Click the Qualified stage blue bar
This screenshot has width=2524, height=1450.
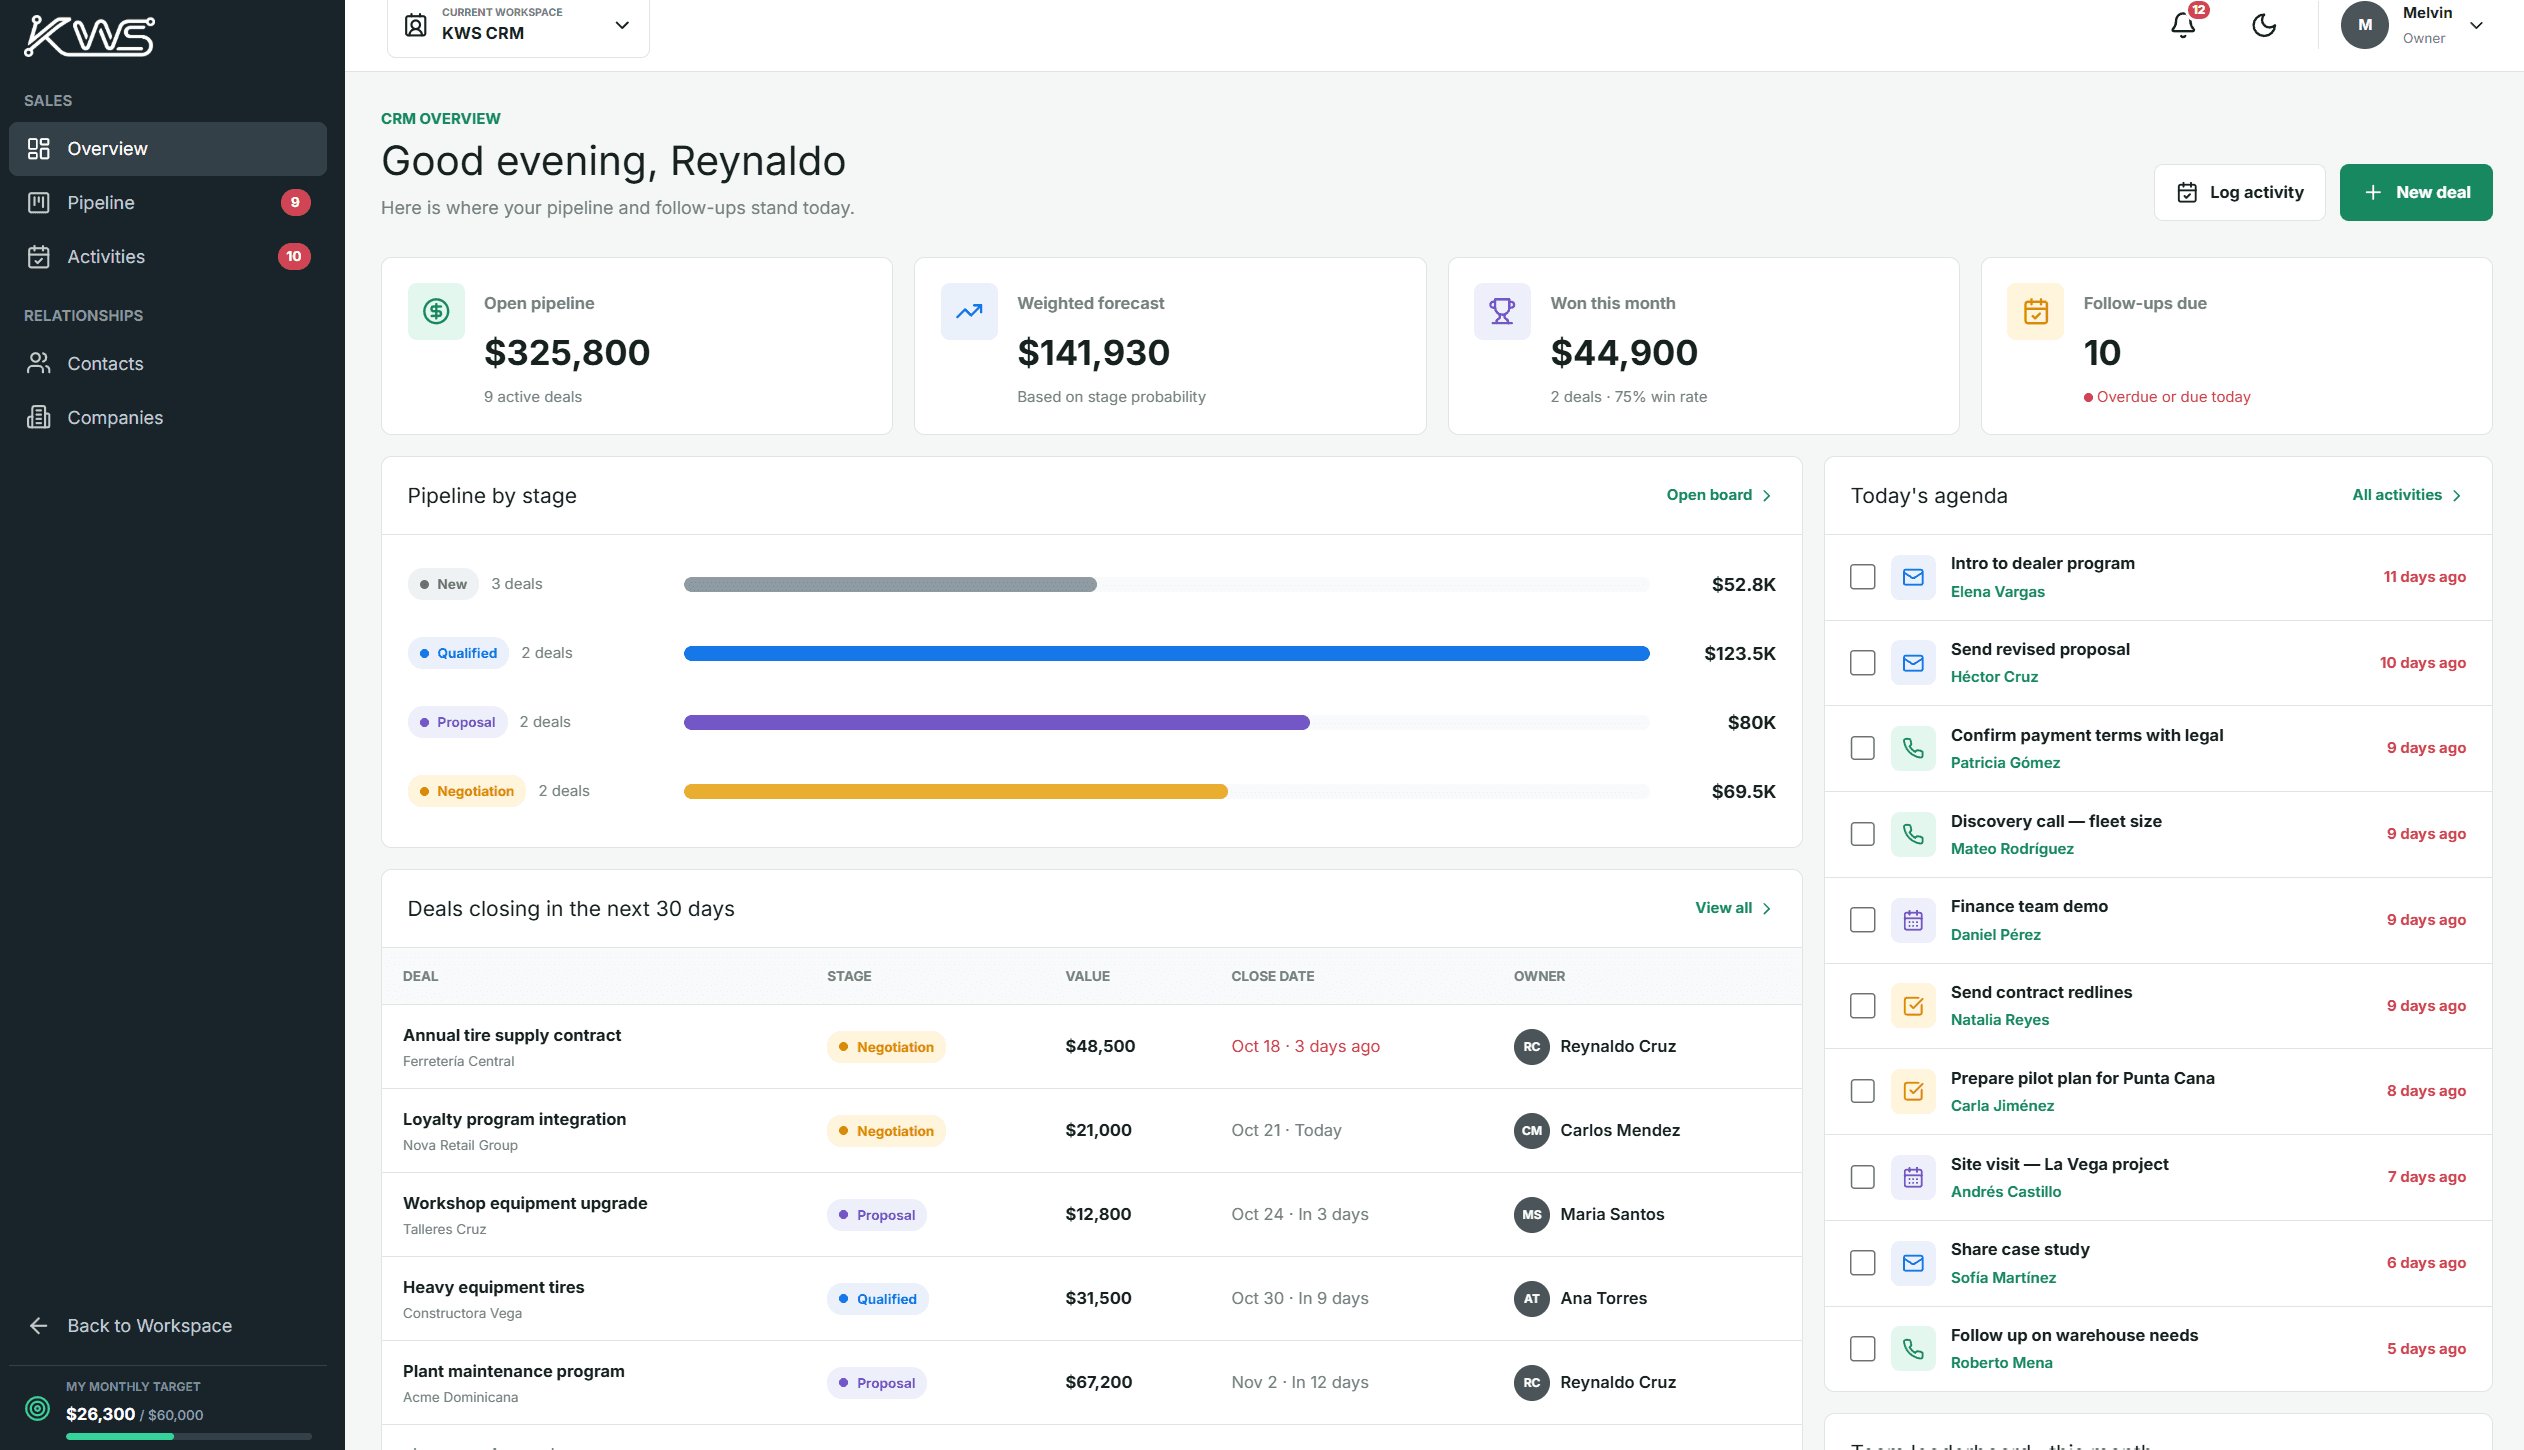(1166, 653)
